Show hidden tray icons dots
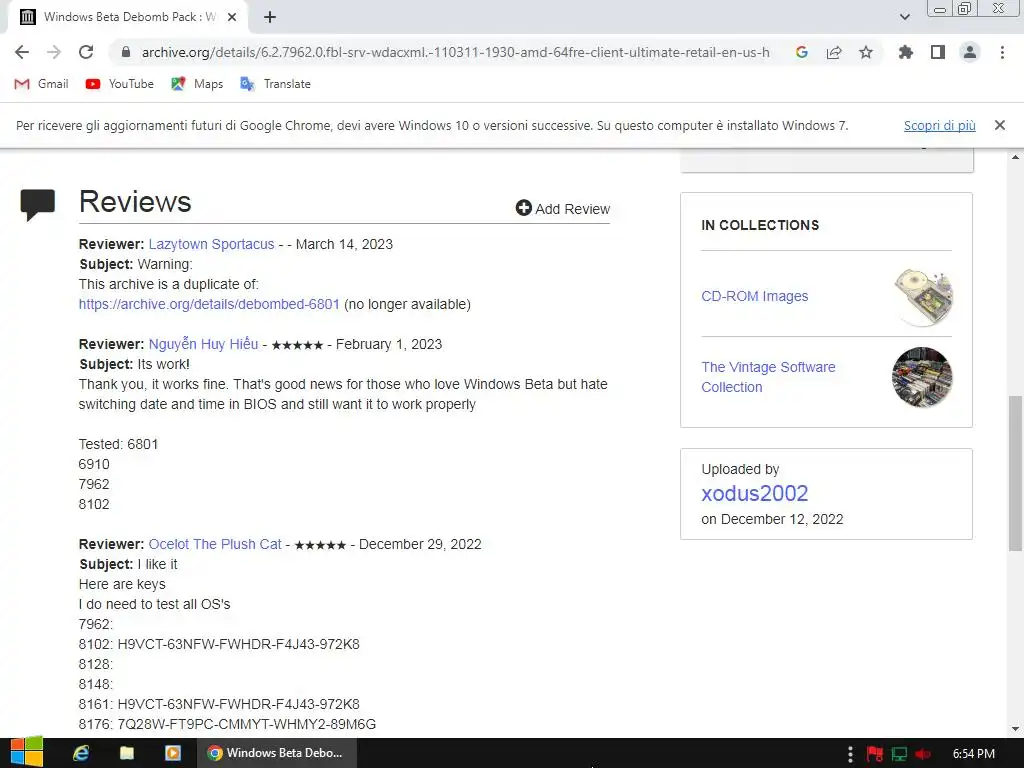The width and height of the screenshot is (1024, 768). (850, 754)
